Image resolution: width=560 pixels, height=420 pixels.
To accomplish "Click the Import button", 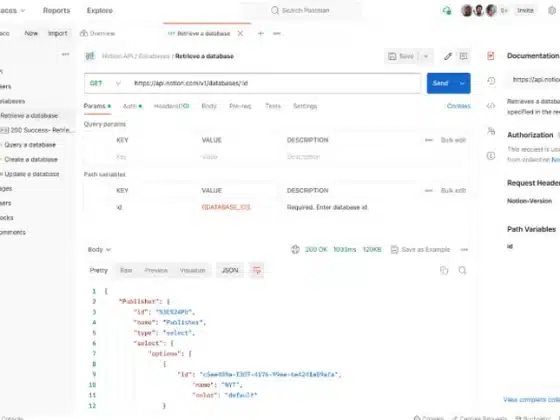I will (x=58, y=33).
